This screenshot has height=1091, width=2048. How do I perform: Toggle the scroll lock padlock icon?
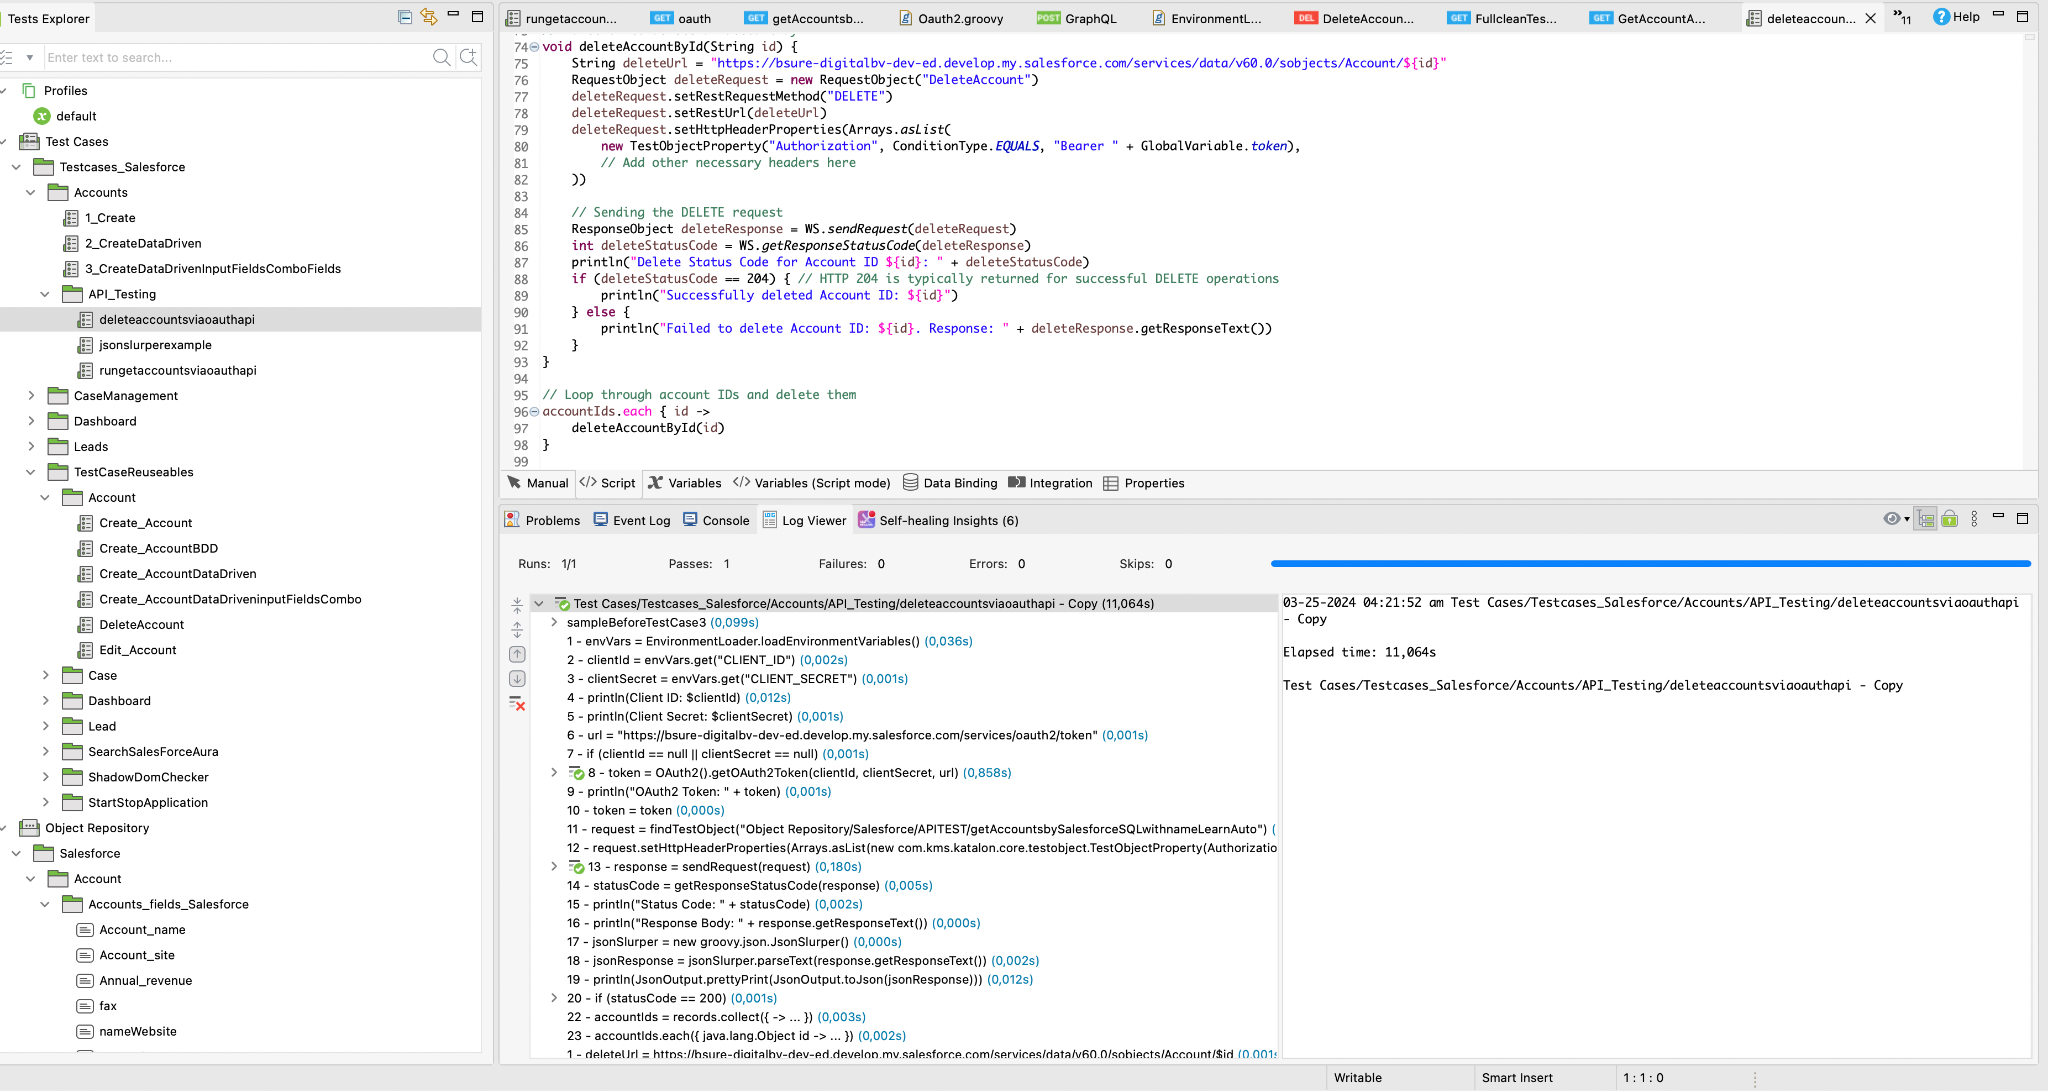click(1949, 519)
